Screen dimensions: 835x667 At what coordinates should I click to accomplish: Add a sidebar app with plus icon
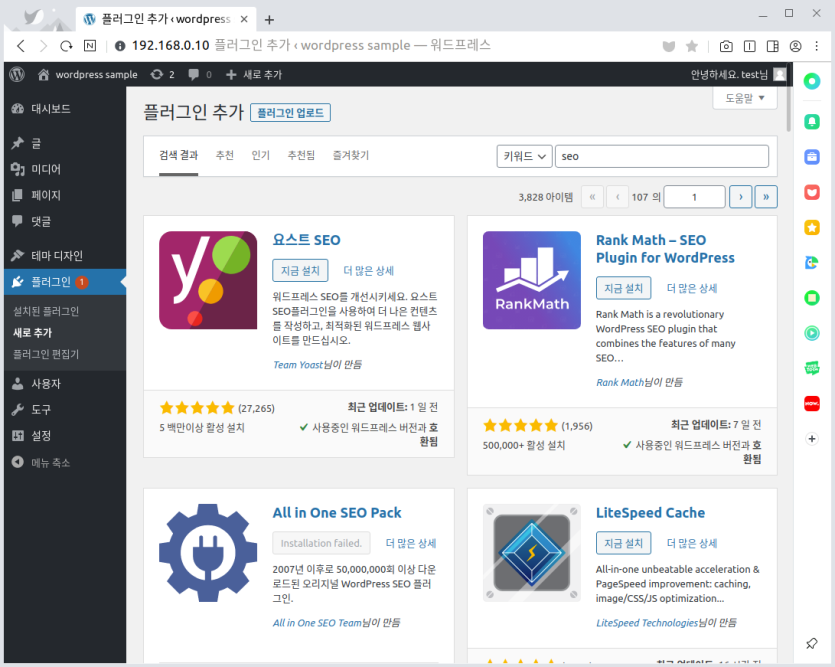click(812, 439)
